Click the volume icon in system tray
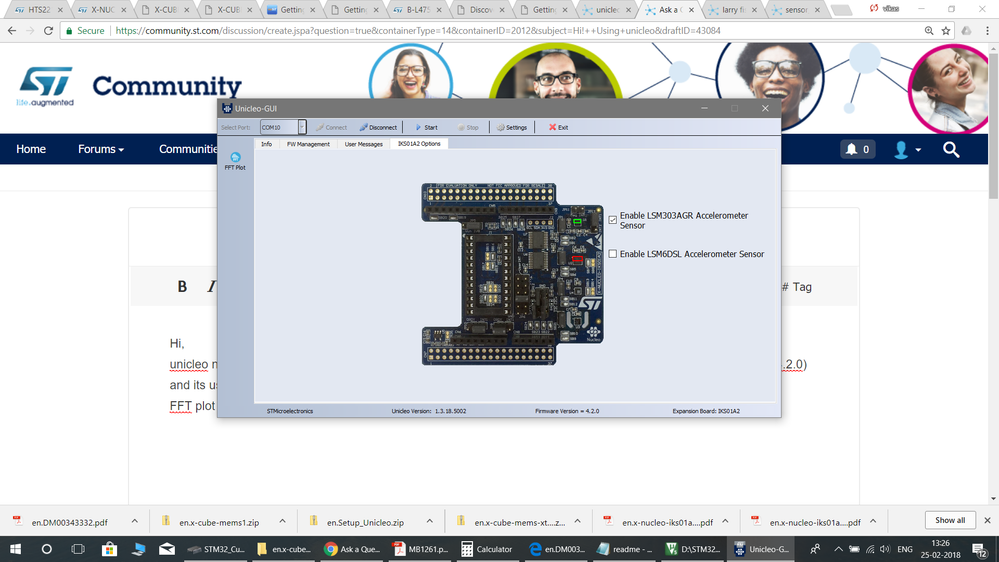The height and width of the screenshot is (562, 999). (x=884, y=549)
